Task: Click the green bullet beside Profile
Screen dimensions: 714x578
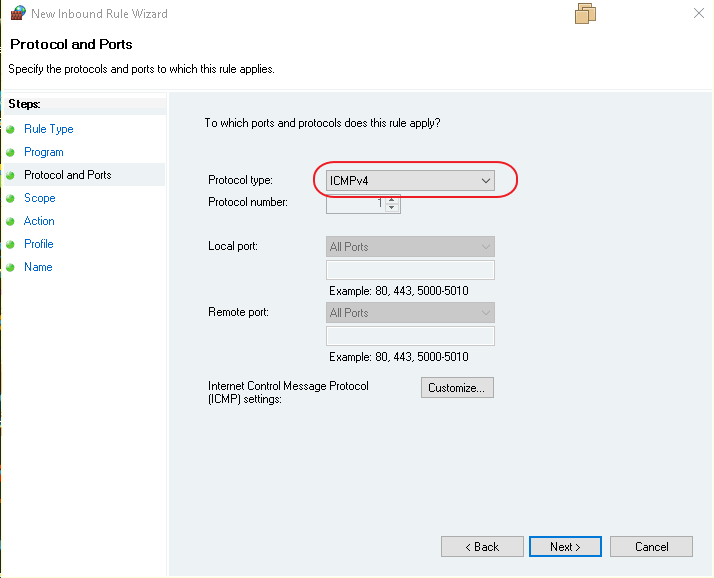Action: (11, 245)
